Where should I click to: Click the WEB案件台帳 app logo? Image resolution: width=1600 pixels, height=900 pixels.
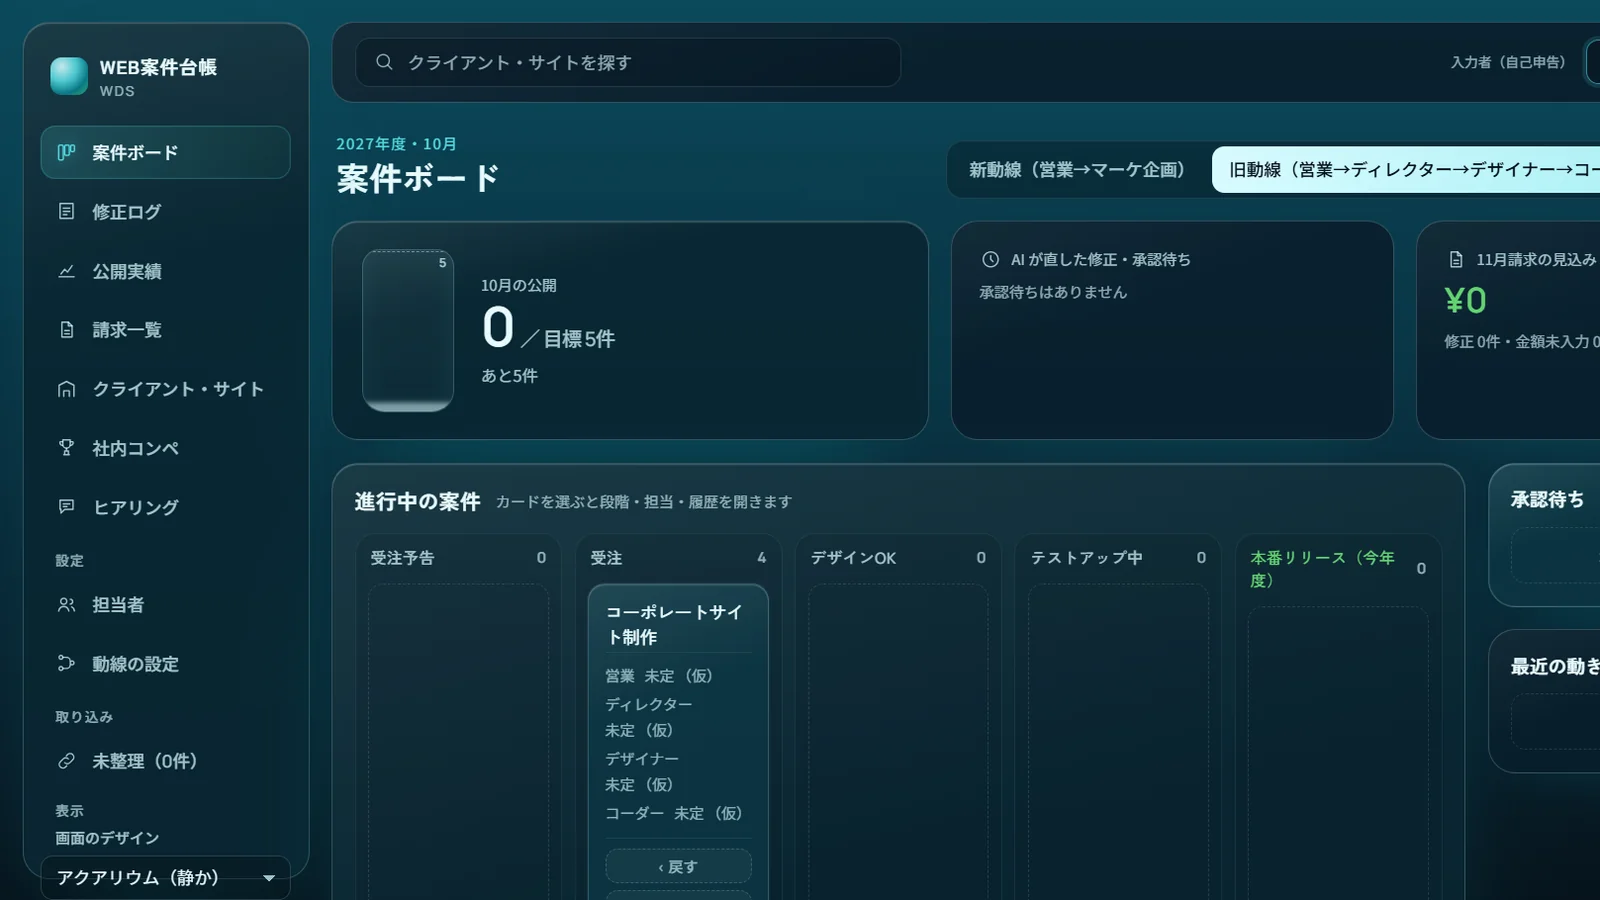(x=69, y=76)
